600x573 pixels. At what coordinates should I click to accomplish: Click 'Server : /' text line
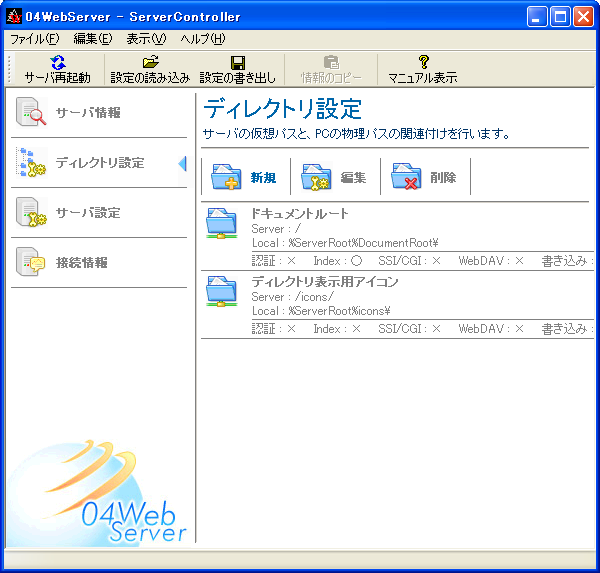(x=276, y=229)
